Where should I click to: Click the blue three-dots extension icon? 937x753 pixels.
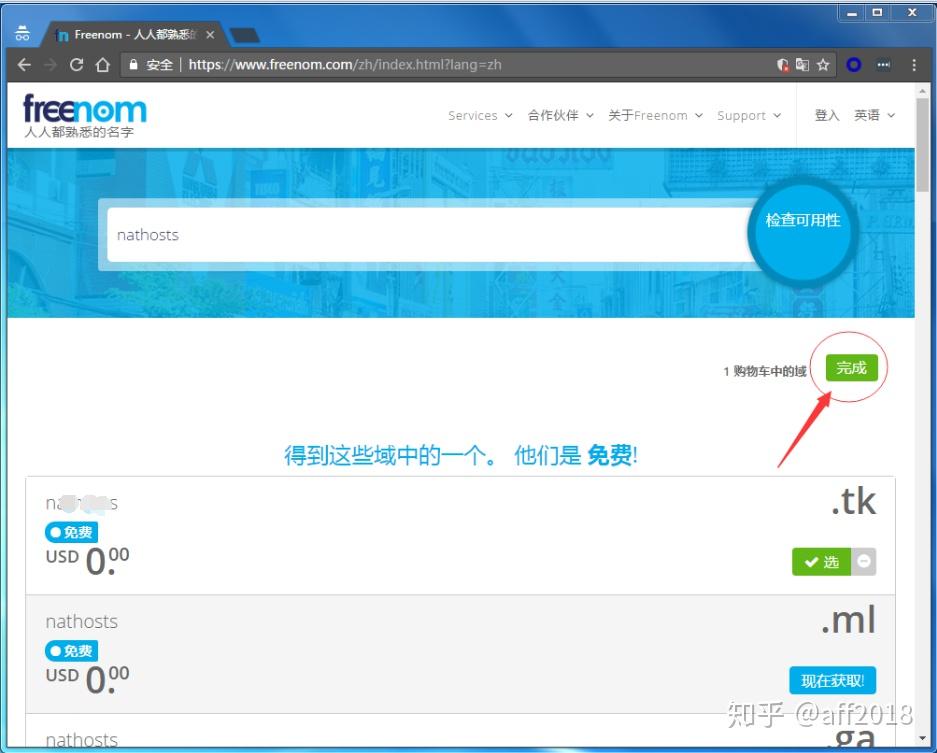tap(884, 64)
